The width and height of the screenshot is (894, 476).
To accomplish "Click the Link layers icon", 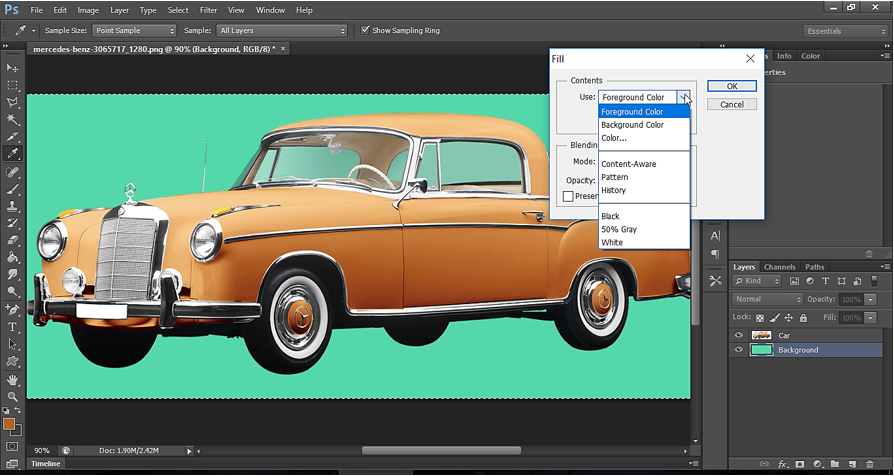I will pos(765,465).
